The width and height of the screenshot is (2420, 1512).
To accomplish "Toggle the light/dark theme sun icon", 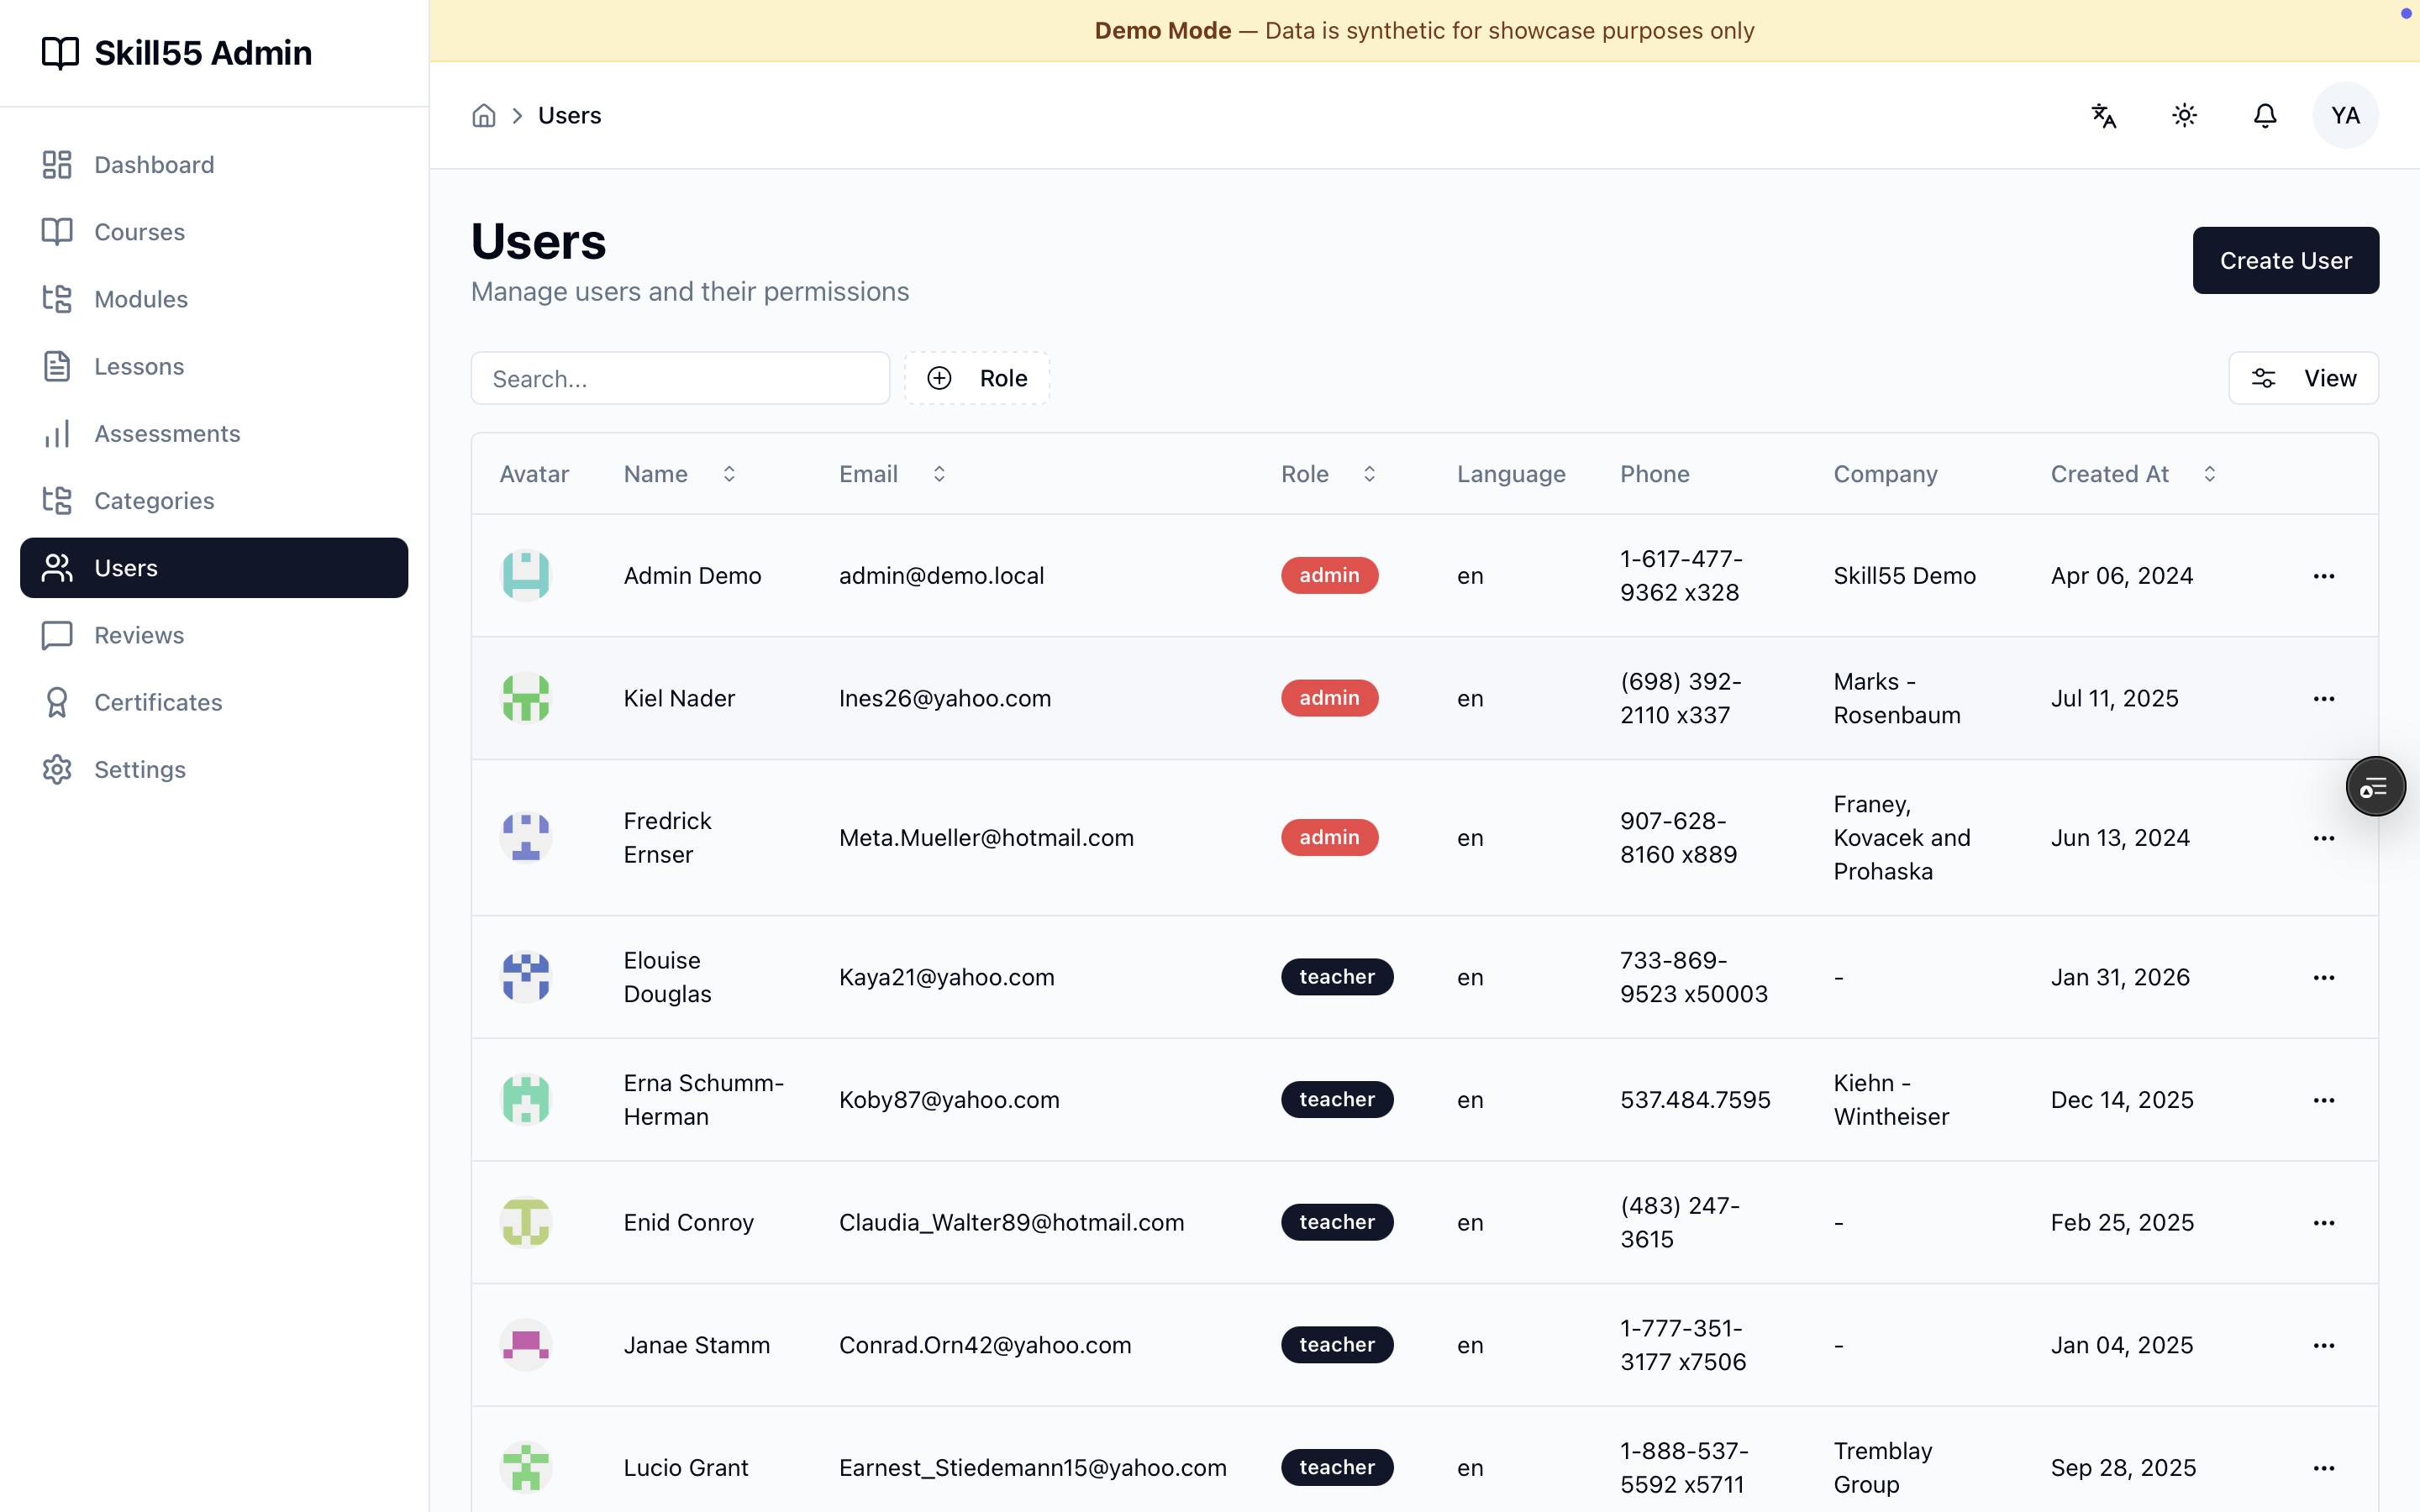I will pyautogui.click(x=2185, y=115).
